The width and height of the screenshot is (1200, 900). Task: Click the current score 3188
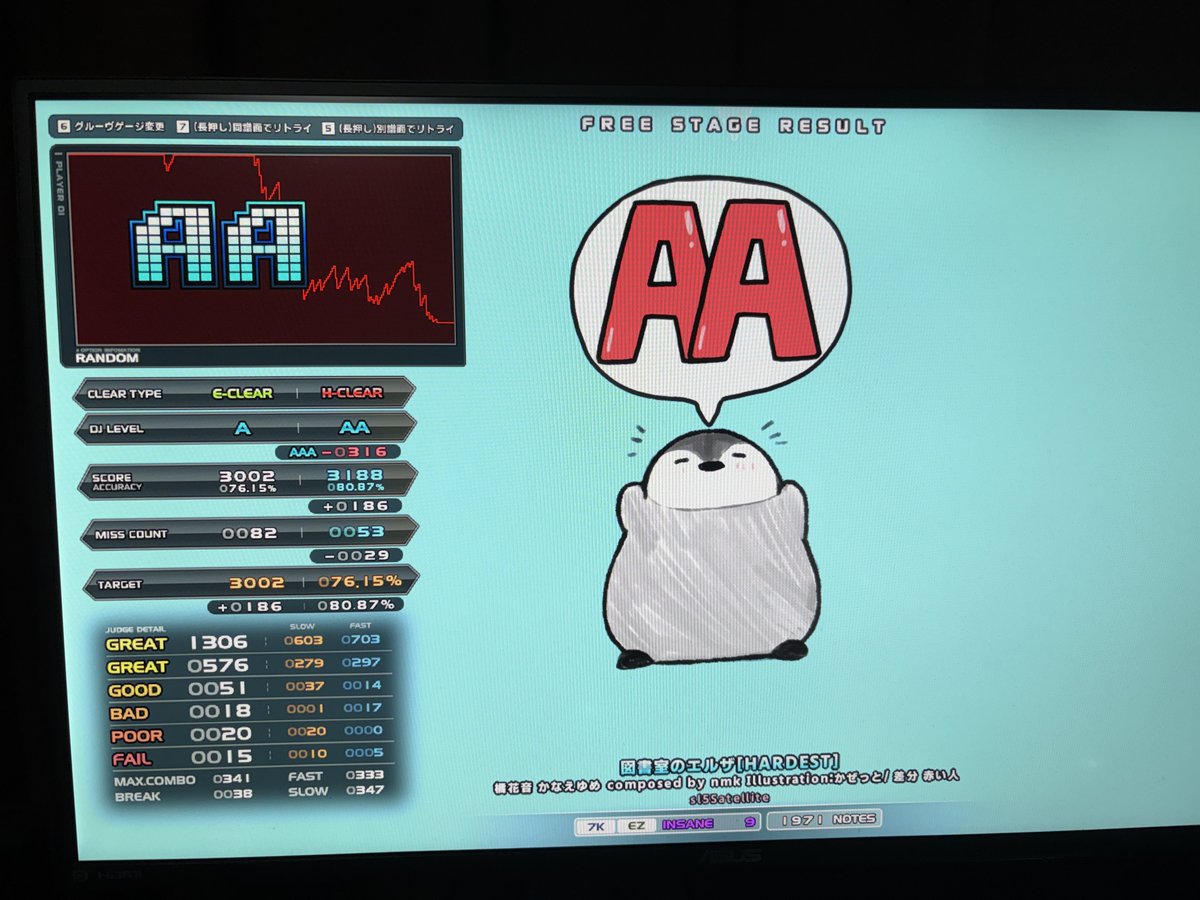pos(355,476)
